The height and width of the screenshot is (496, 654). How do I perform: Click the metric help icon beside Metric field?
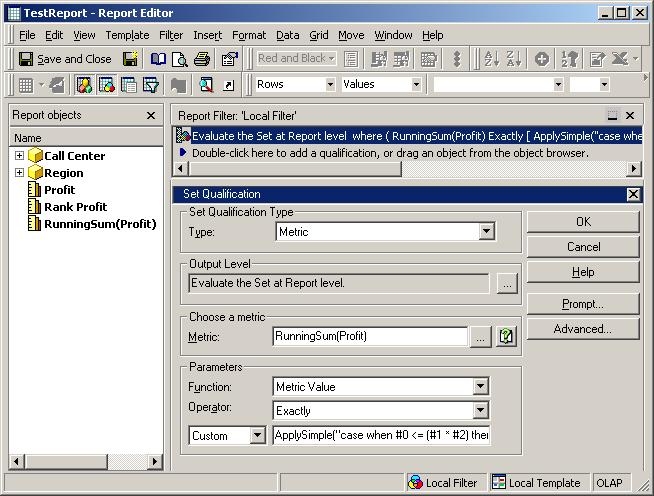pyautogui.click(x=506, y=337)
